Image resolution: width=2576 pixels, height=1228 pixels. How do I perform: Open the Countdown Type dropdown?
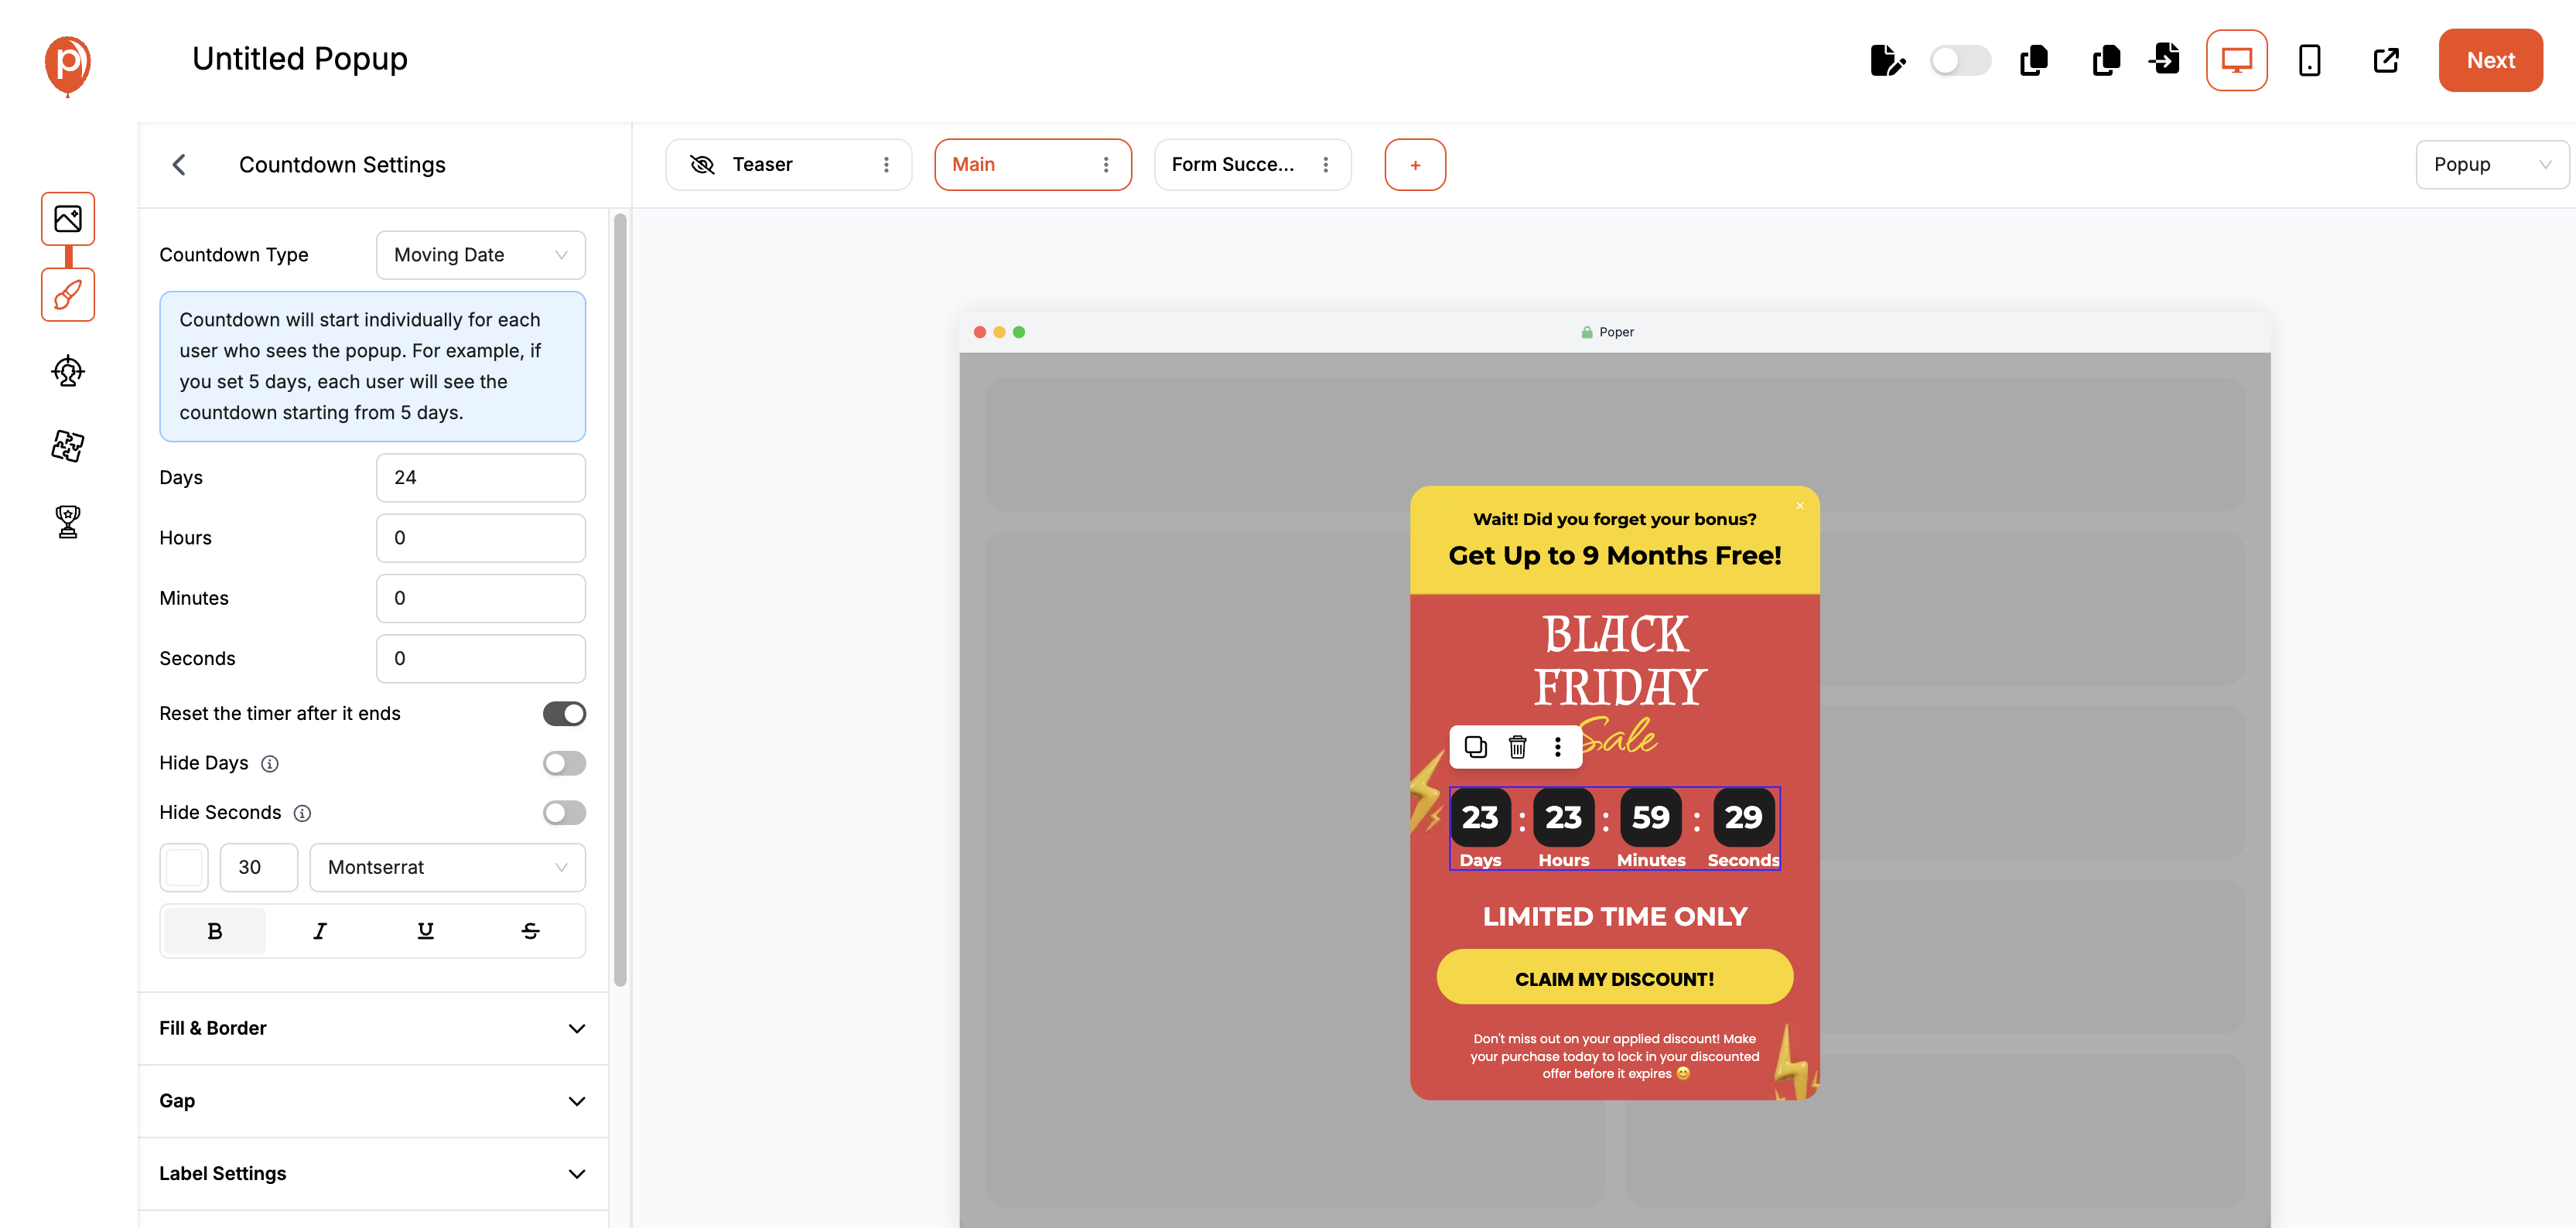pyautogui.click(x=480, y=255)
